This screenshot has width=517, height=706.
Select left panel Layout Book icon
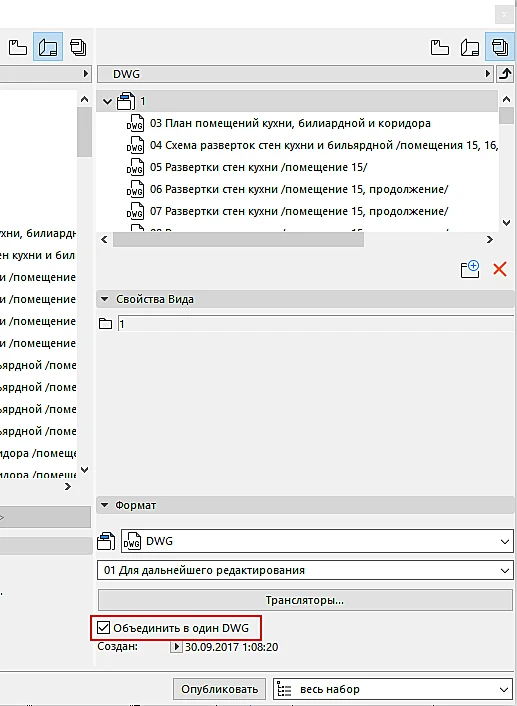(x=48, y=47)
